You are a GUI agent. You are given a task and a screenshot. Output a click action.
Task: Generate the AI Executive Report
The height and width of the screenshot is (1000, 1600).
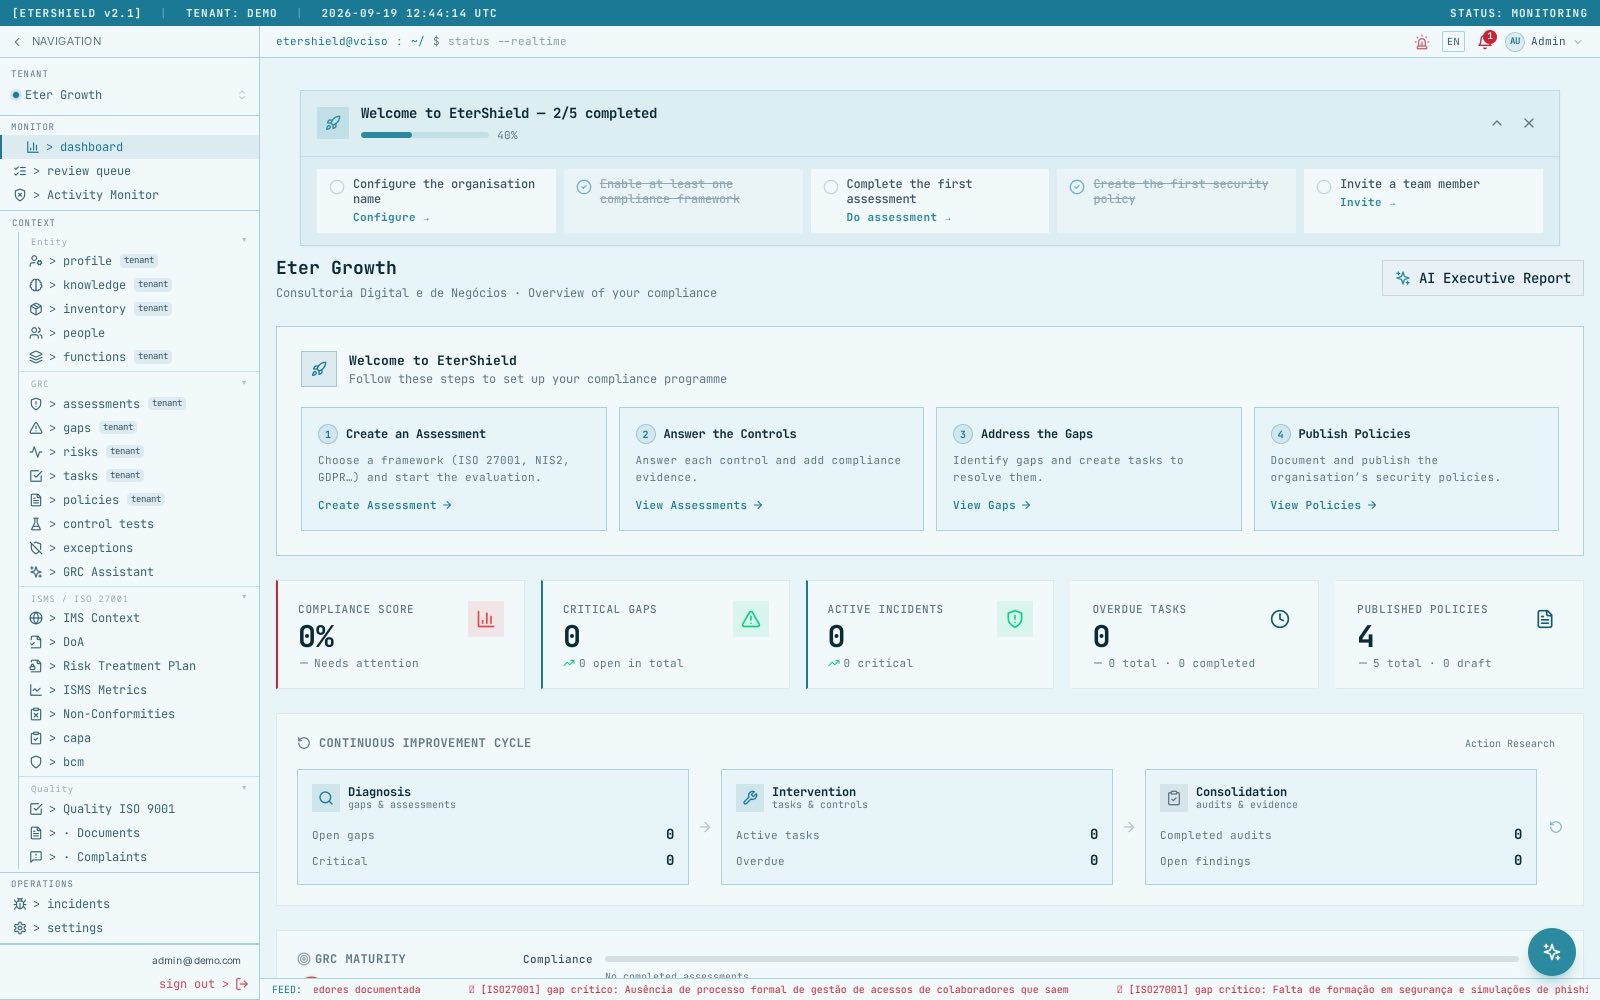point(1483,278)
